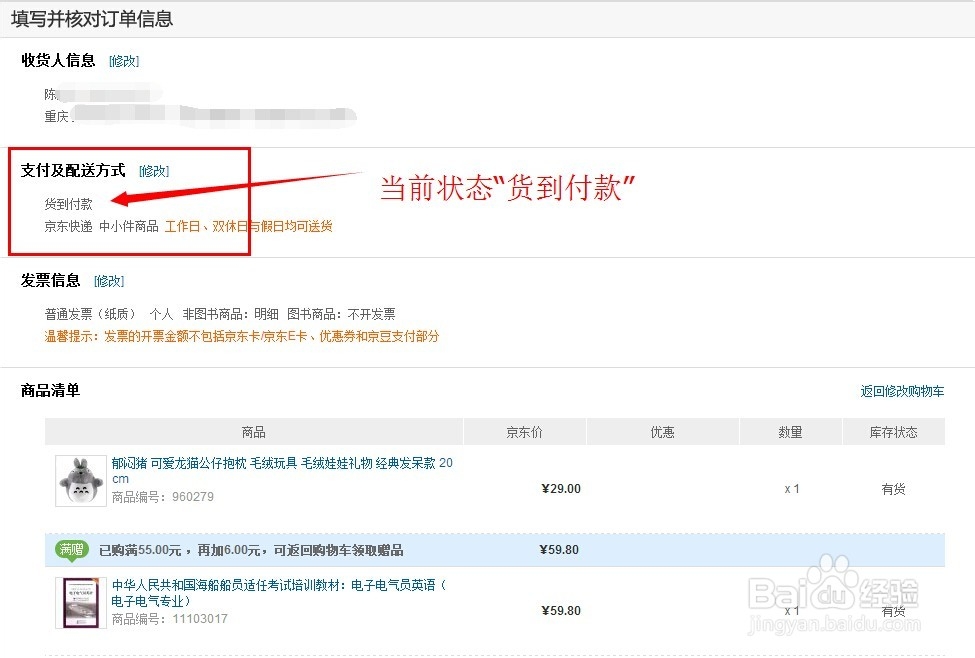Image resolution: width=975 pixels, height=658 pixels.
Task: Click the 京东价 column header
Action: [x=524, y=432]
